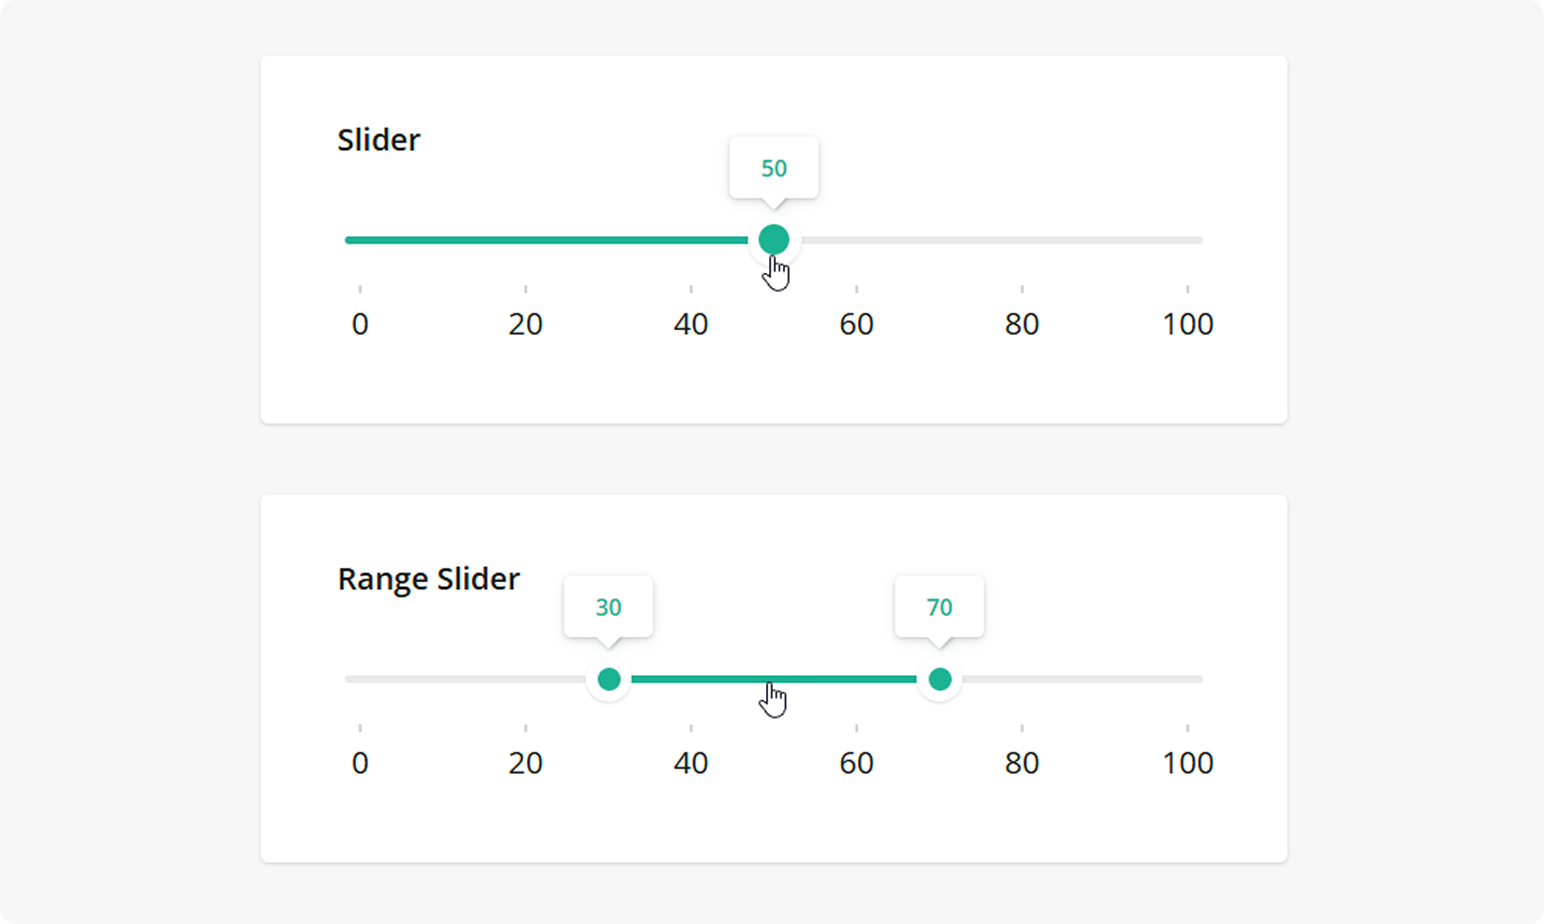This screenshot has width=1544, height=924.
Task: Click the 100 tick label under the Range Slider
Action: (1188, 762)
